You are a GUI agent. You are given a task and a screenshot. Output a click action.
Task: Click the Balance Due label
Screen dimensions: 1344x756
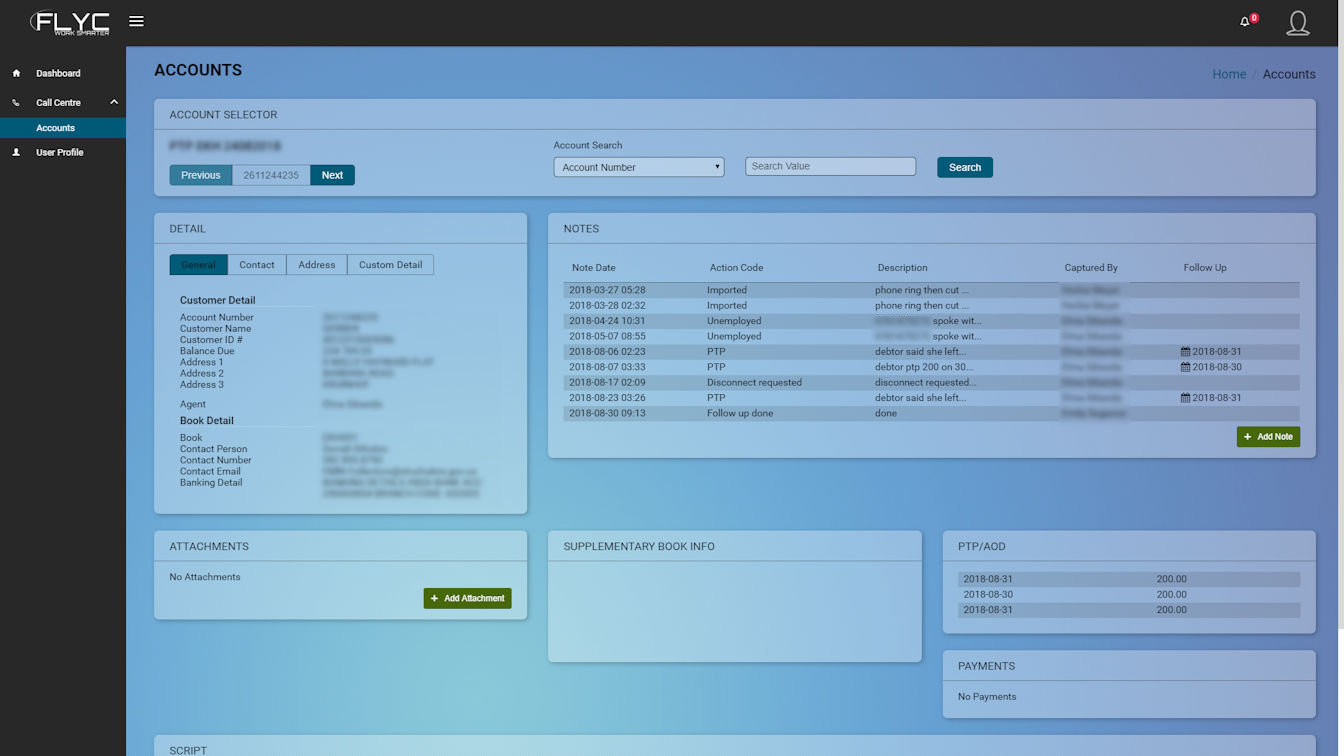click(207, 351)
